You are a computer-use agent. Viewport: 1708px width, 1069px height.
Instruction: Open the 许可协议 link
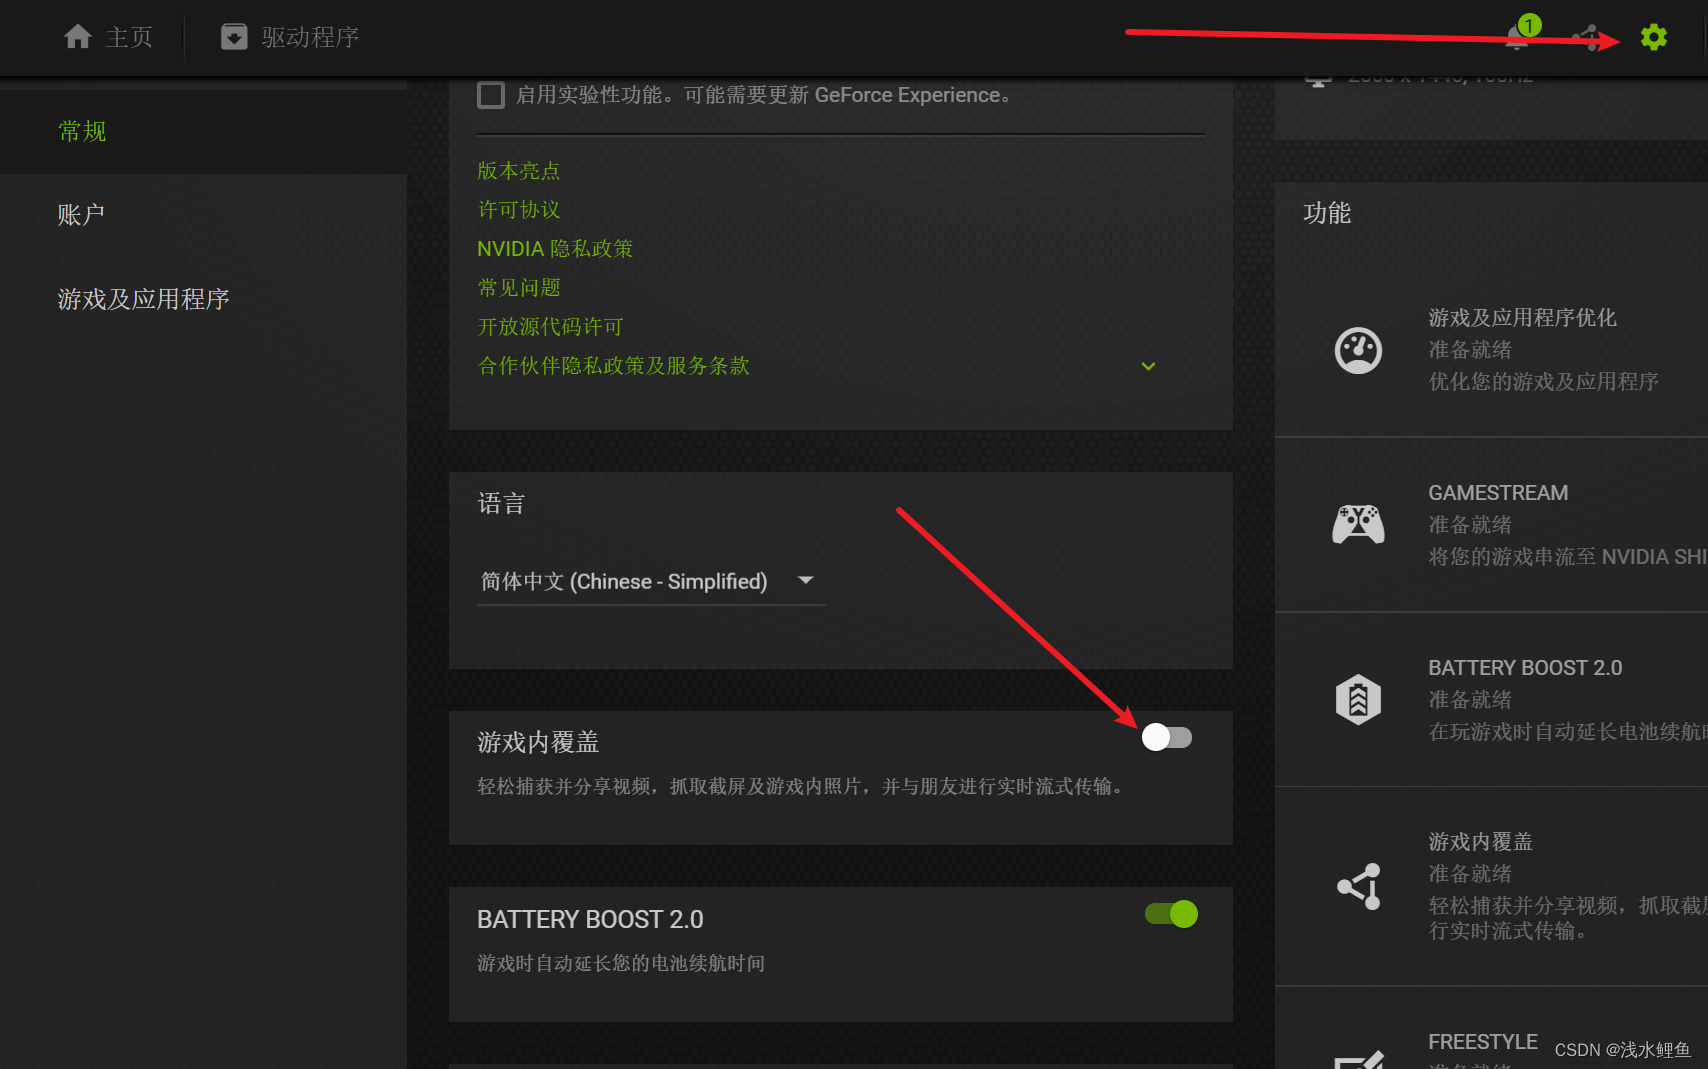pos(519,210)
